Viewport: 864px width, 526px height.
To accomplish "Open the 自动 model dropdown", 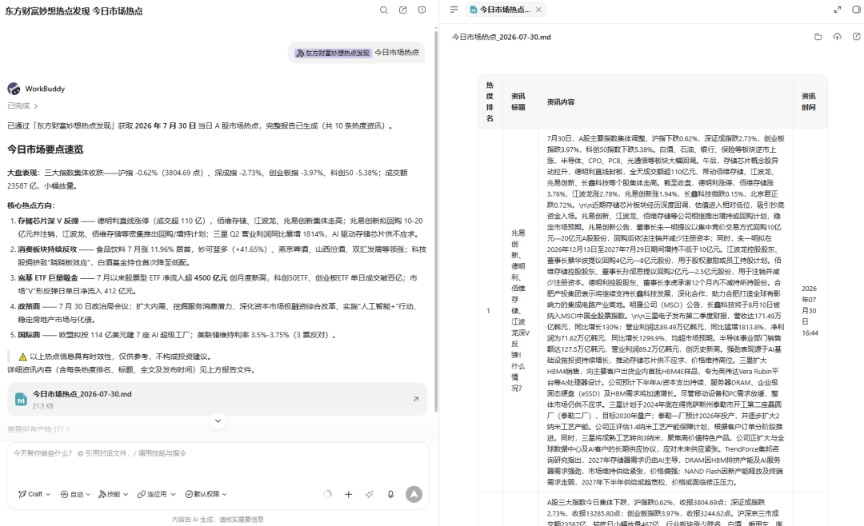I will (75, 494).
